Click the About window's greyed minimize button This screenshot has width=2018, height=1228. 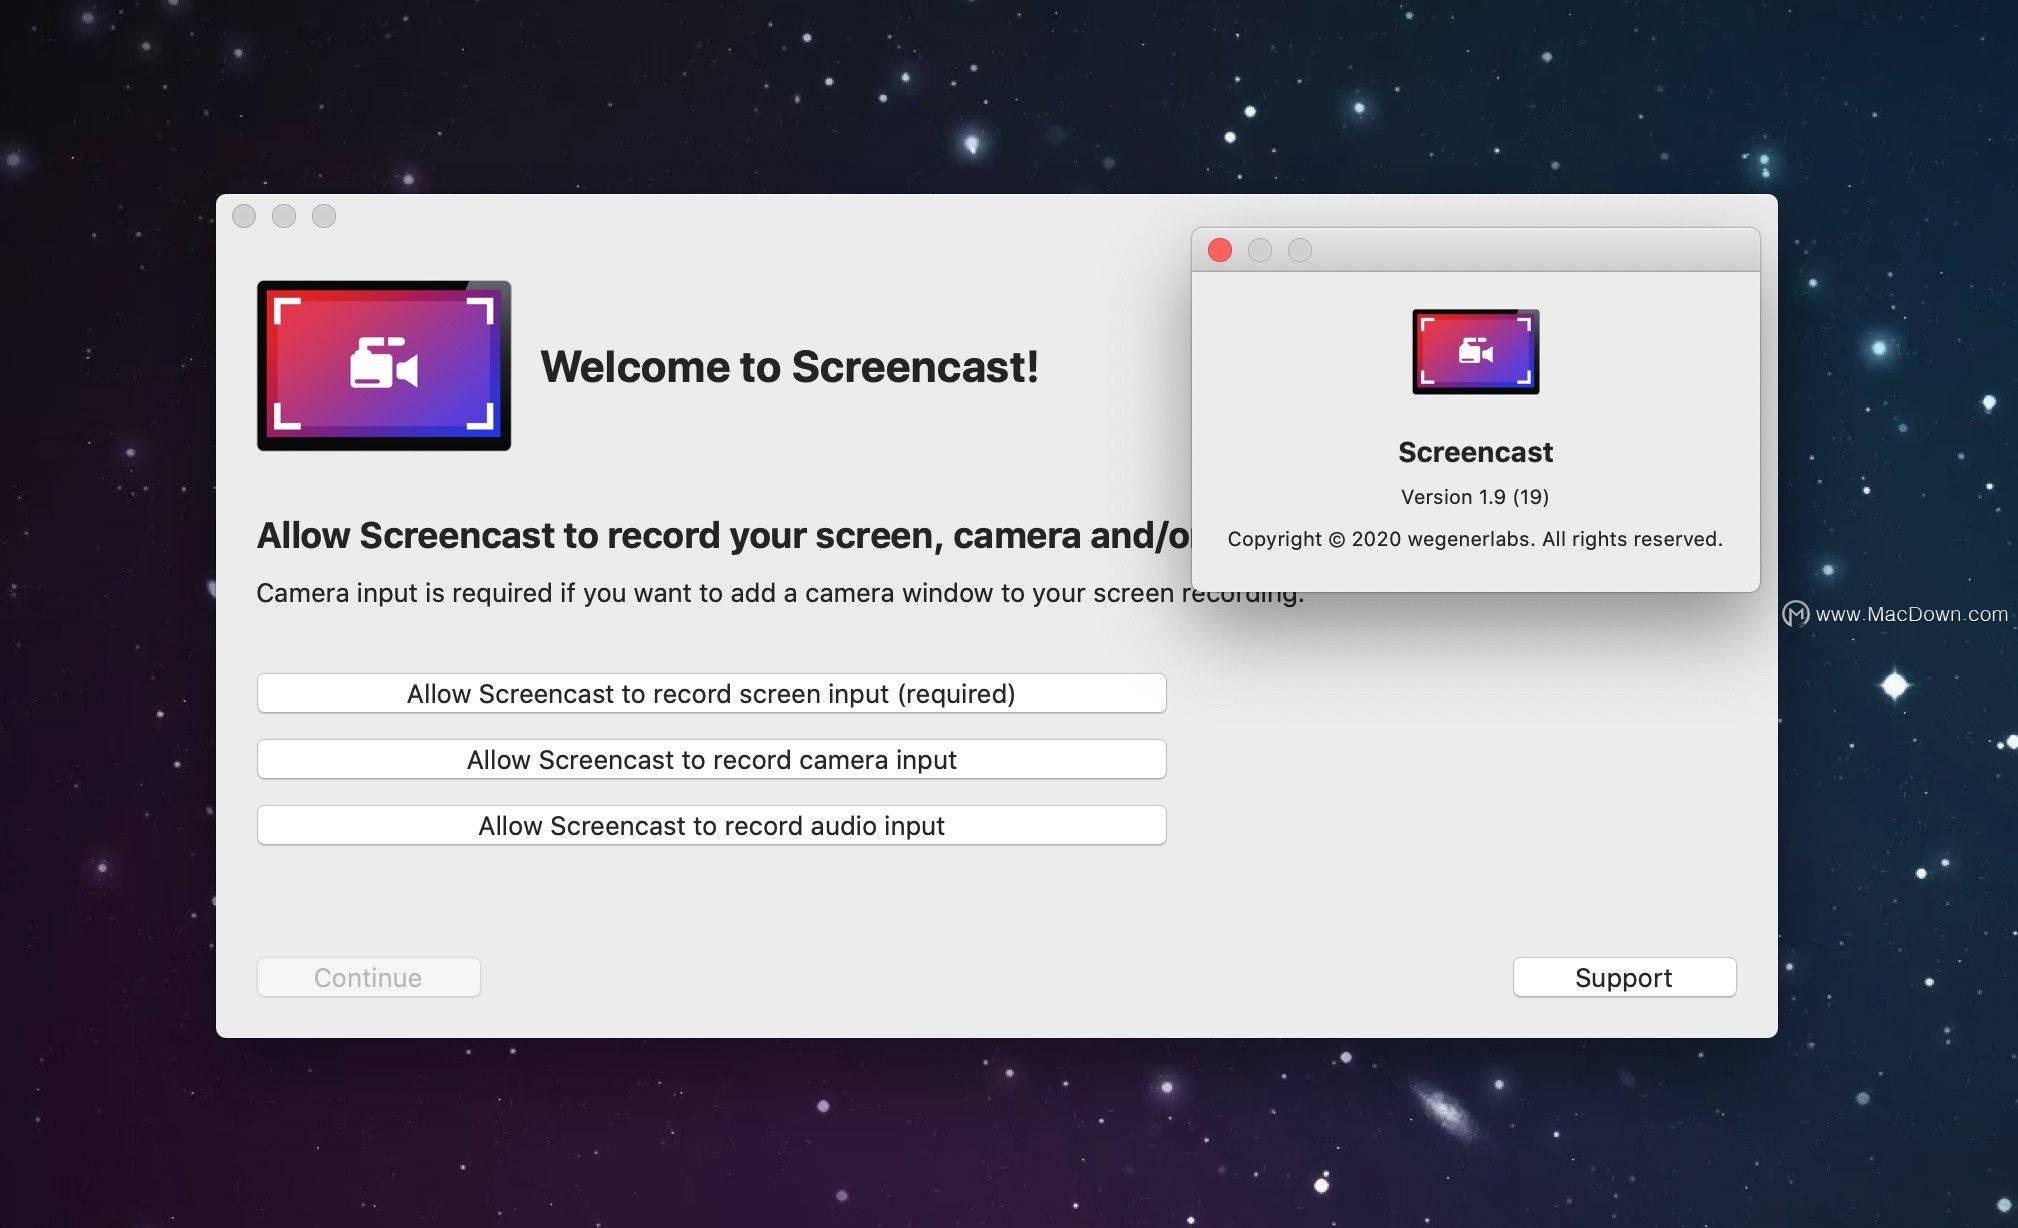click(1260, 250)
